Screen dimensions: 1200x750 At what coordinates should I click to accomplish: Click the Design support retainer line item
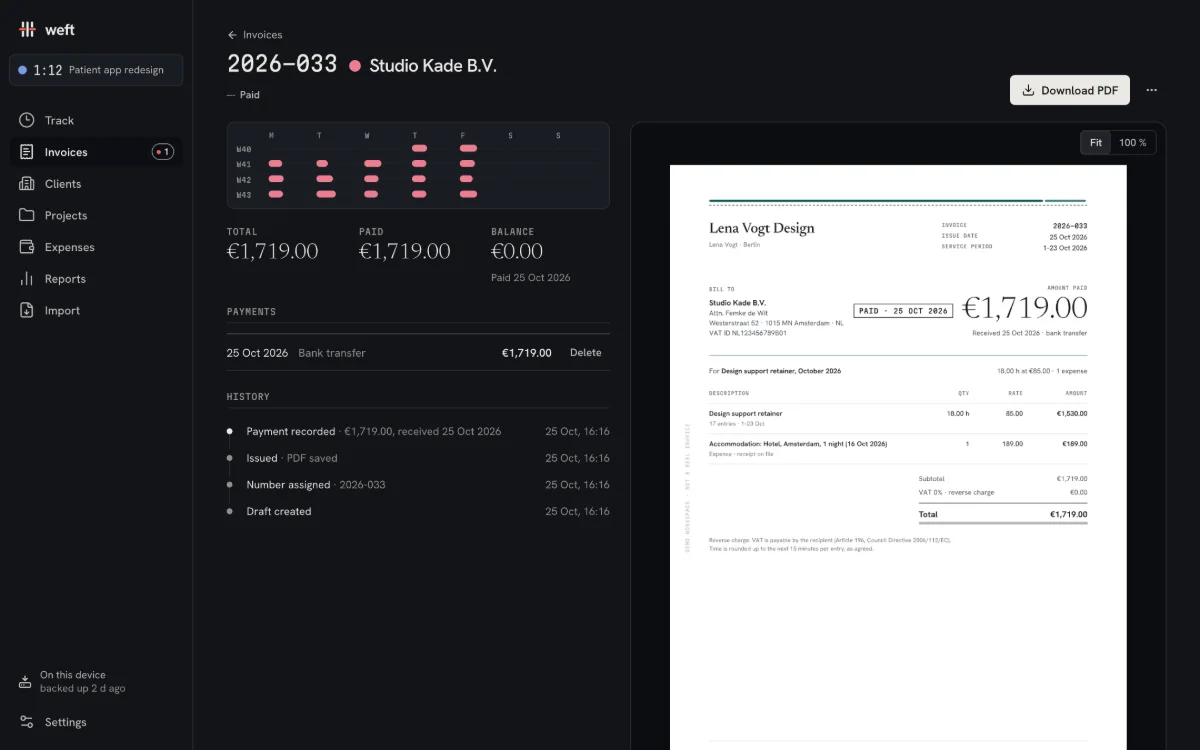point(898,418)
